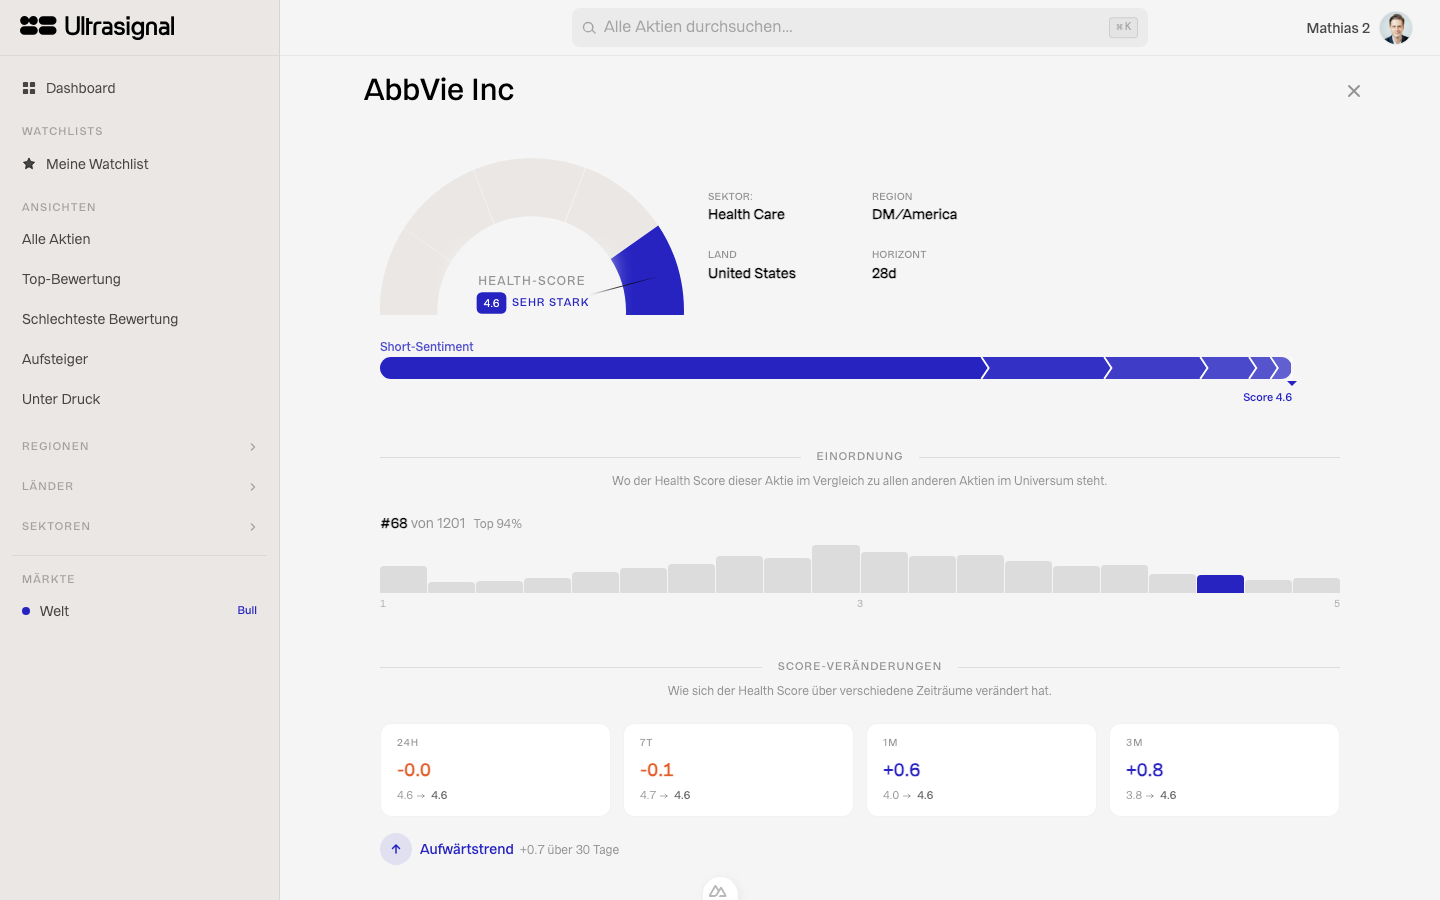Screen dimensions: 1440x900
Task: Click the Mathias 2 account name
Action: 1338,28
